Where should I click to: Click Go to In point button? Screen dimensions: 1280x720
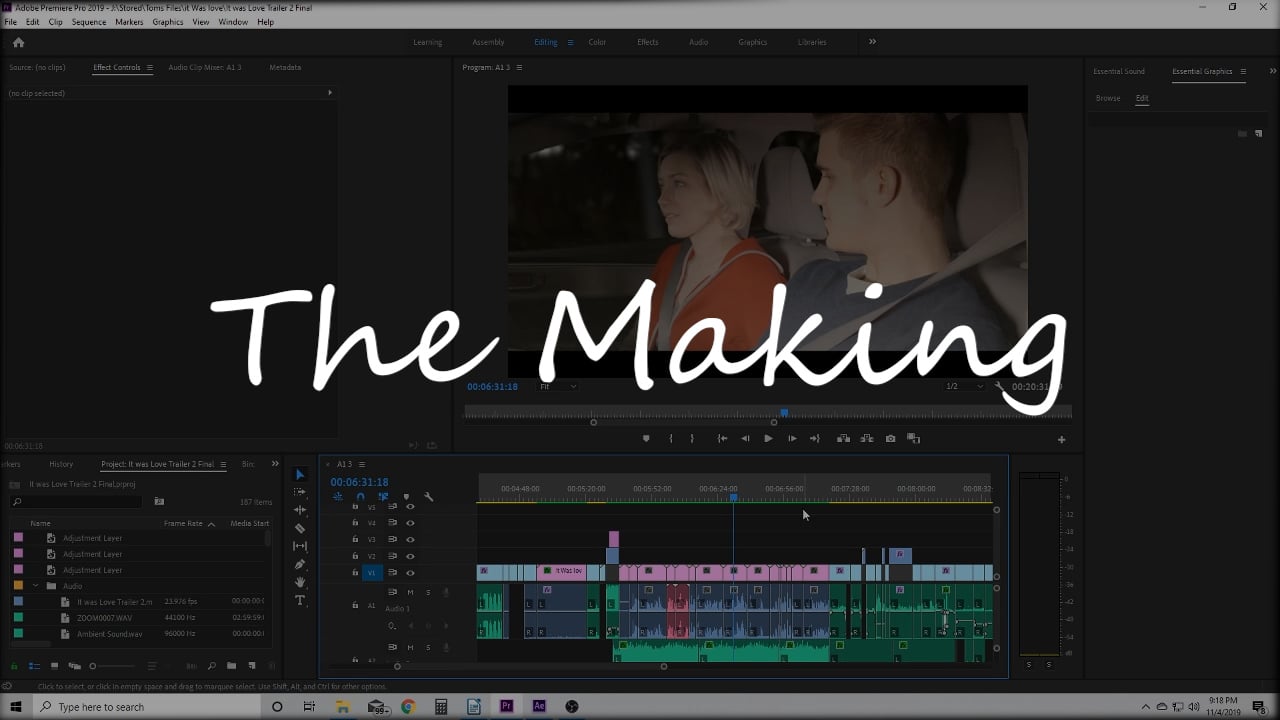pos(722,439)
